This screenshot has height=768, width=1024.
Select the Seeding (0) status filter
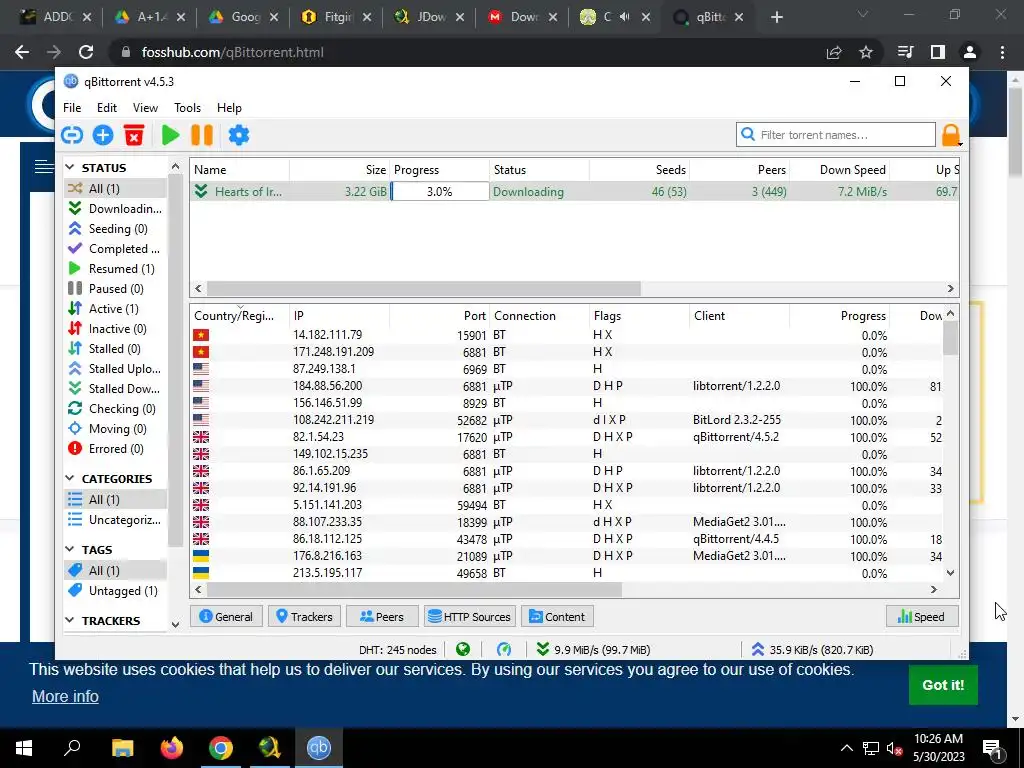[115, 229]
